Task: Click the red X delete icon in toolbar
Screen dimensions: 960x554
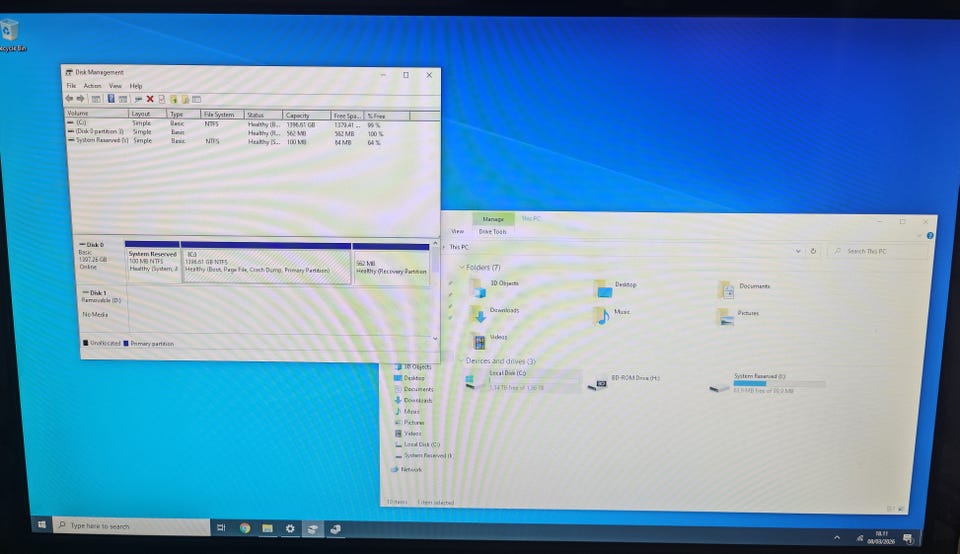Action: click(x=150, y=99)
